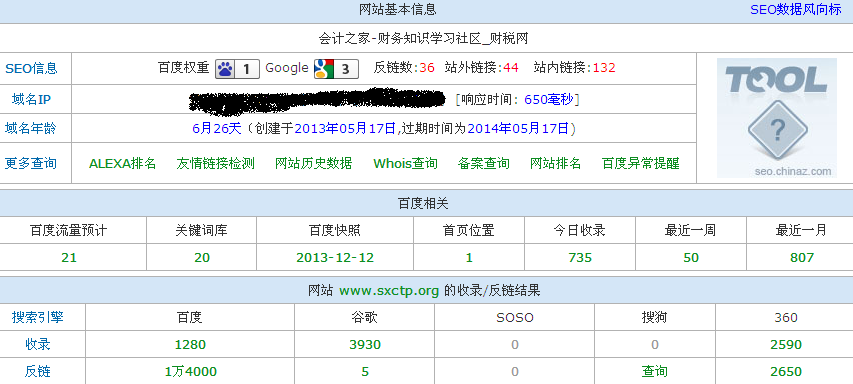853x384 pixels.
Task: Click the 今日收录 value 735
Action: click(x=580, y=258)
